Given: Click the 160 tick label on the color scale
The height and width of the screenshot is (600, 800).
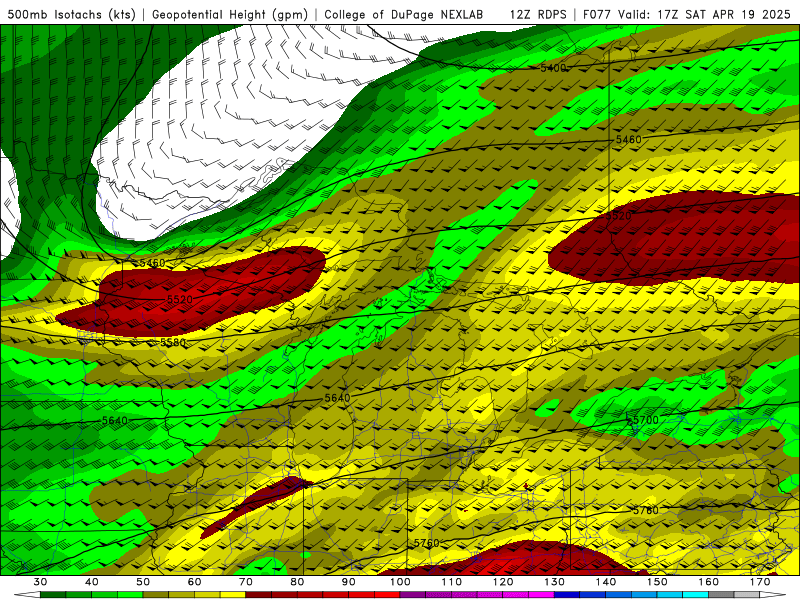Looking at the screenshot, I should coord(709,582).
